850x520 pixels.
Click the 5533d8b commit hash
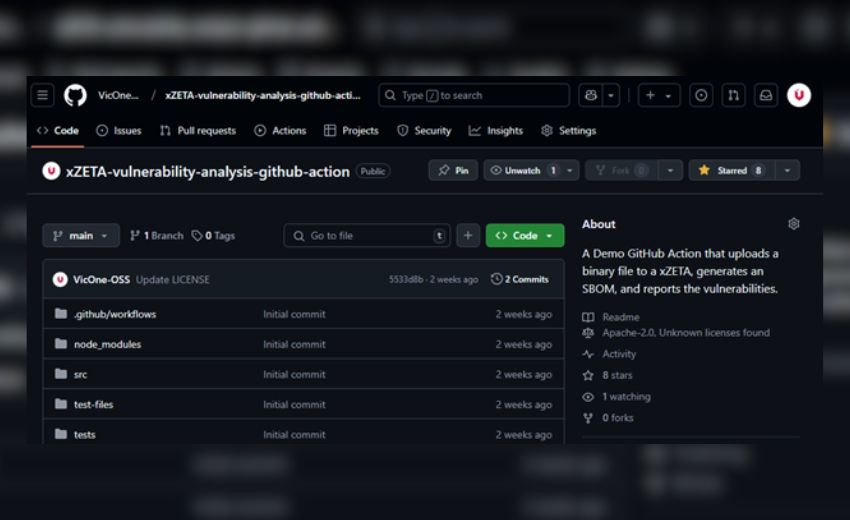pos(405,279)
